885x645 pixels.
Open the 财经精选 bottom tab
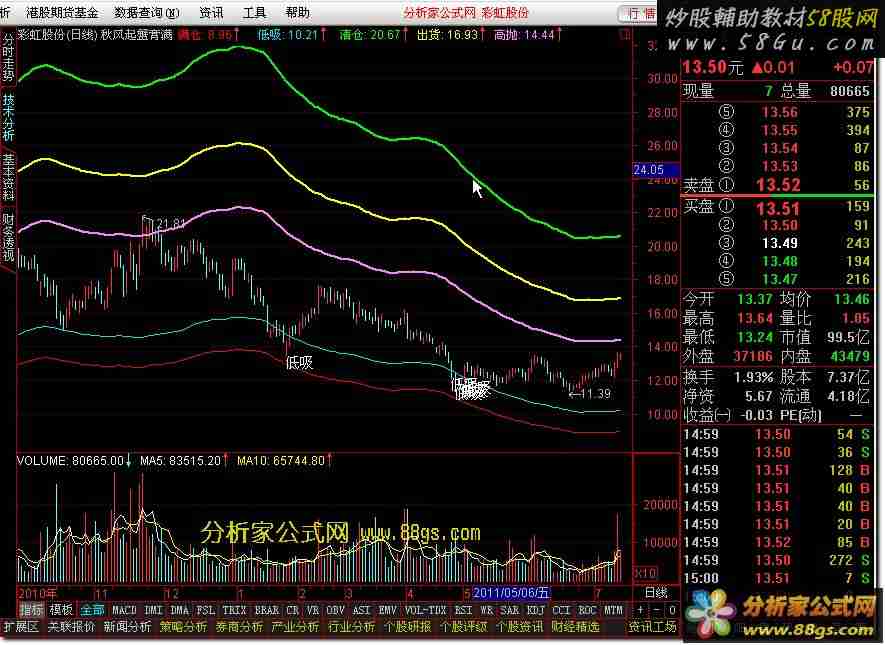pos(575,627)
